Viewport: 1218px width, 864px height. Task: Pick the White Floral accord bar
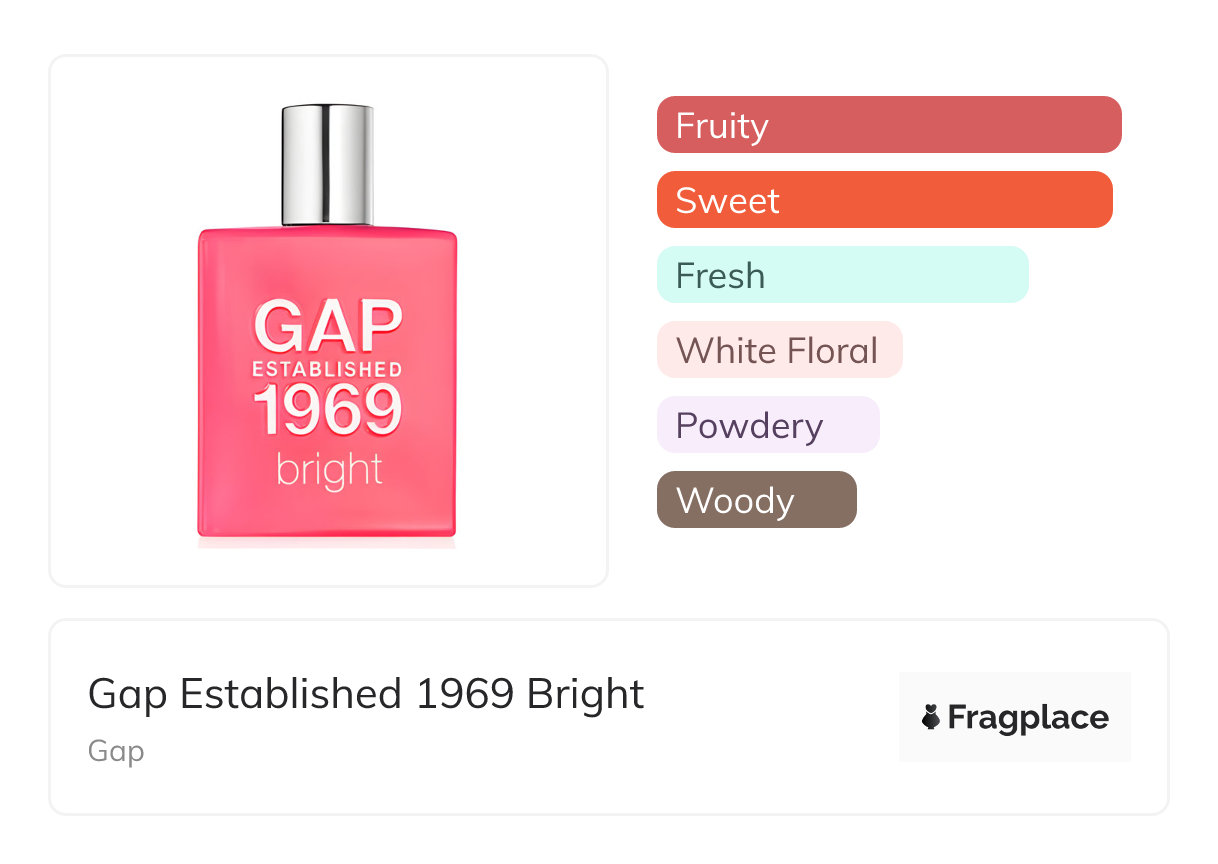click(779, 350)
